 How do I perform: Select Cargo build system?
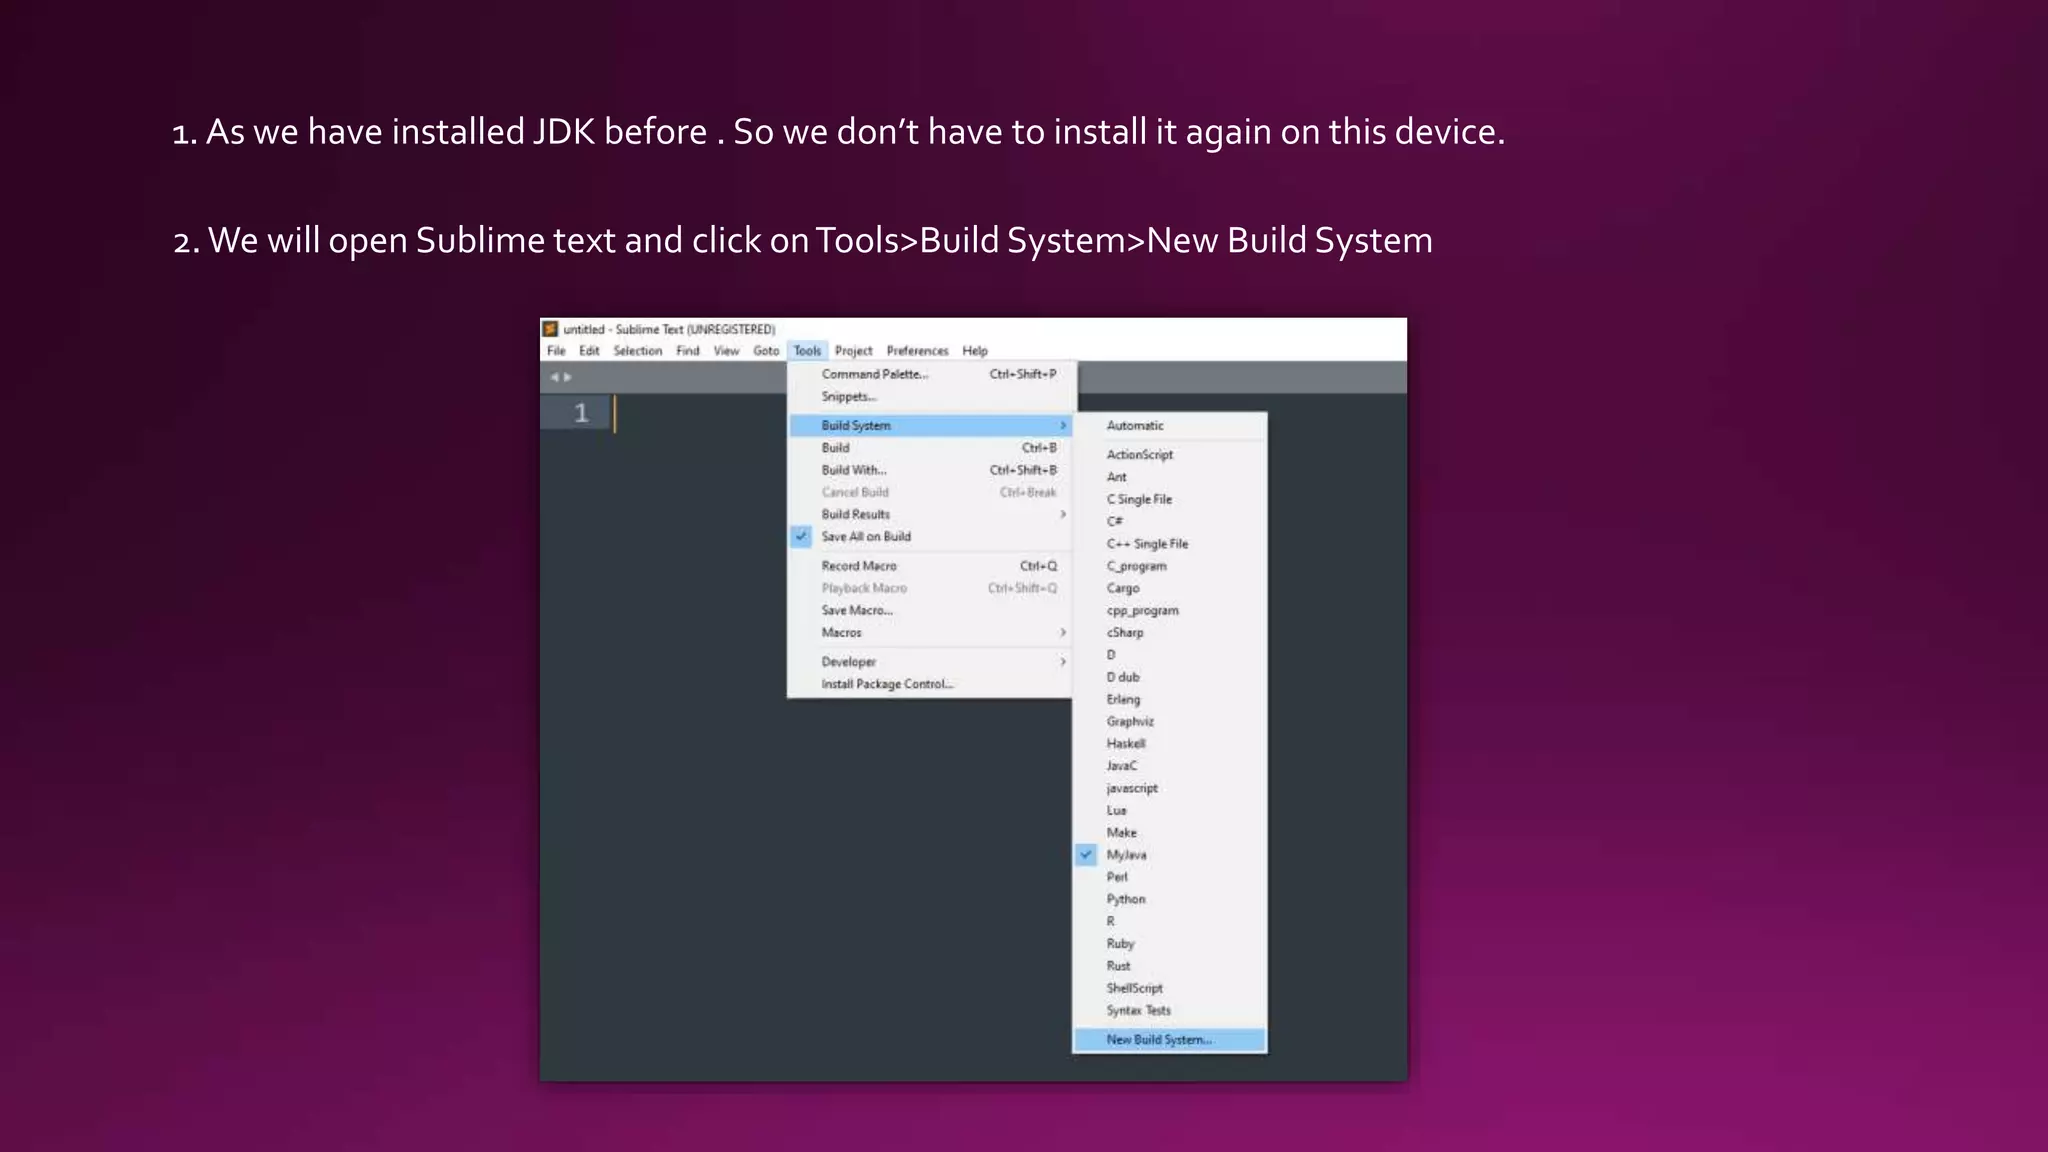[x=1170, y=588]
